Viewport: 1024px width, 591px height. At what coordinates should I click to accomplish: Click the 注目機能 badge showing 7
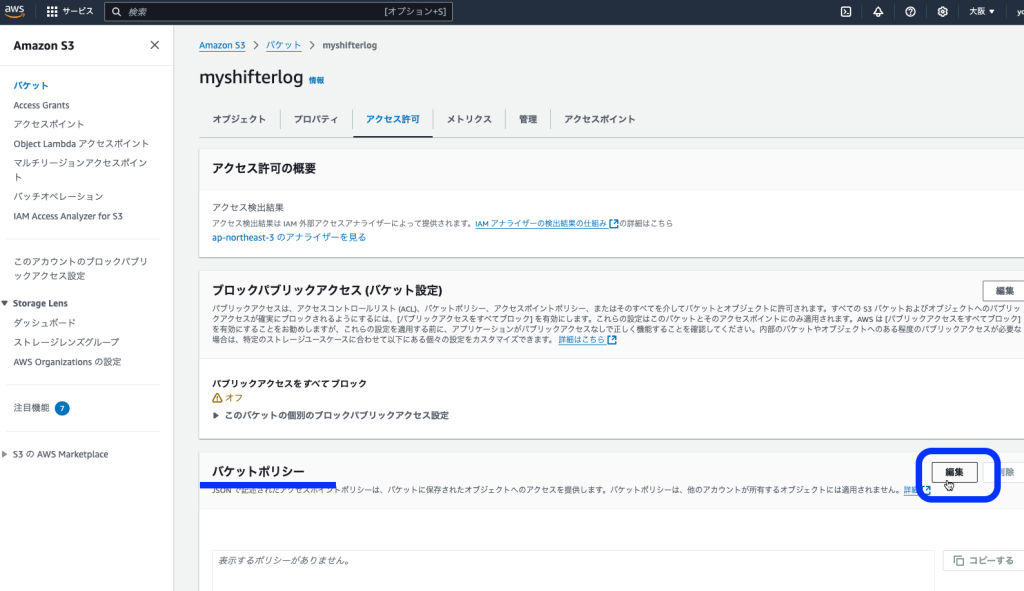tap(62, 408)
